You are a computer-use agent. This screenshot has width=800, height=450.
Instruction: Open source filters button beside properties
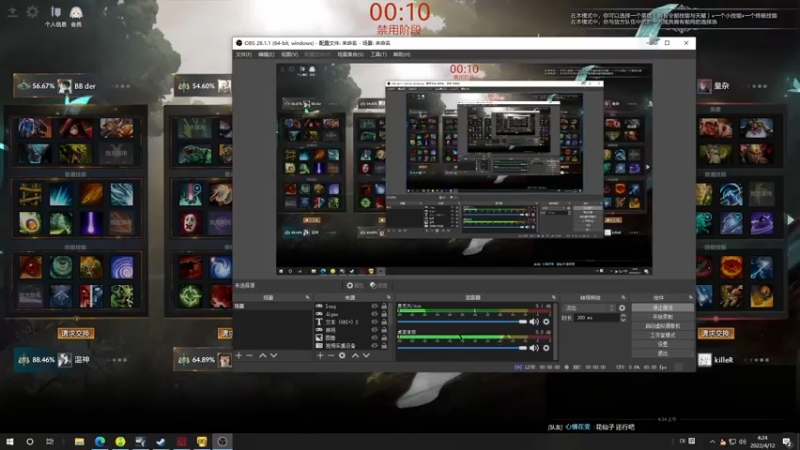tap(379, 286)
